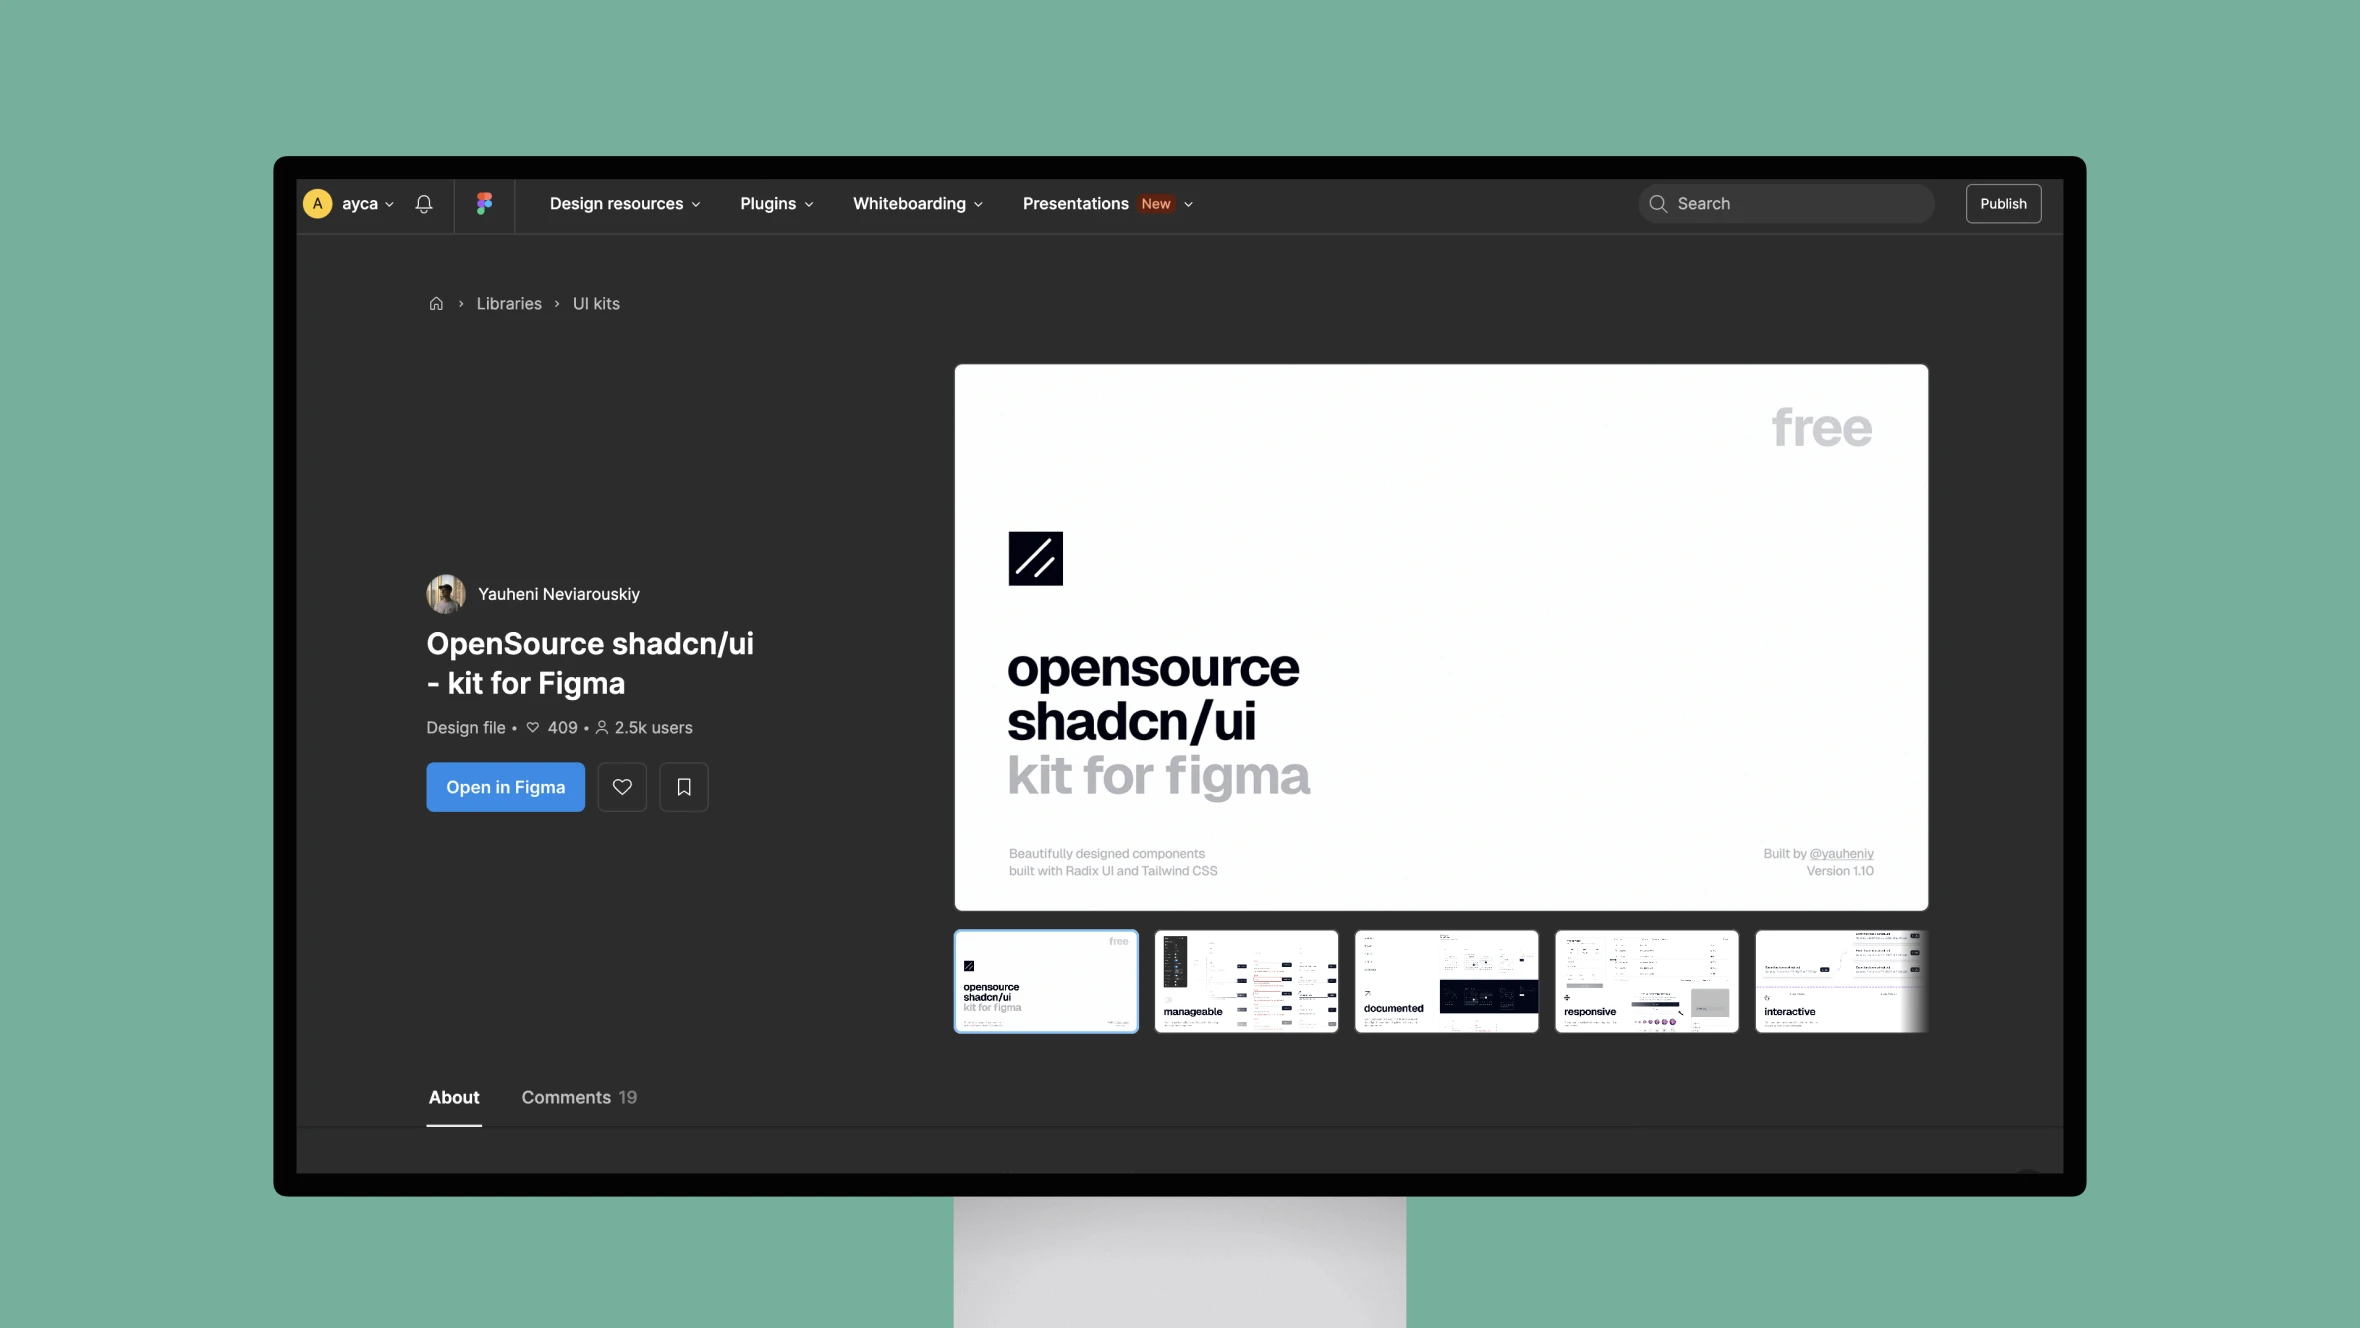Click the notification bell icon

(x=425, y=203)
